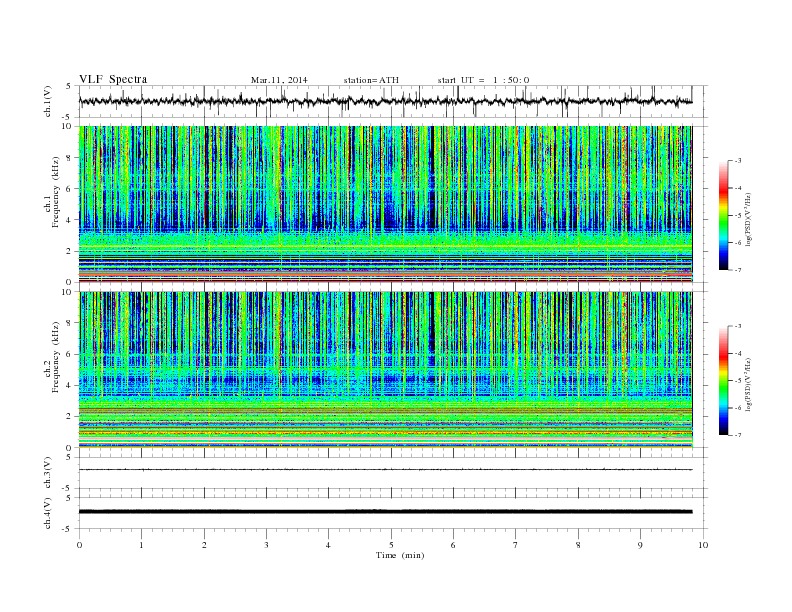Click the "ch.1 Frequency (kHz)" axis label
The width and height of the screenshot is (792, 612).
point(53,204)
